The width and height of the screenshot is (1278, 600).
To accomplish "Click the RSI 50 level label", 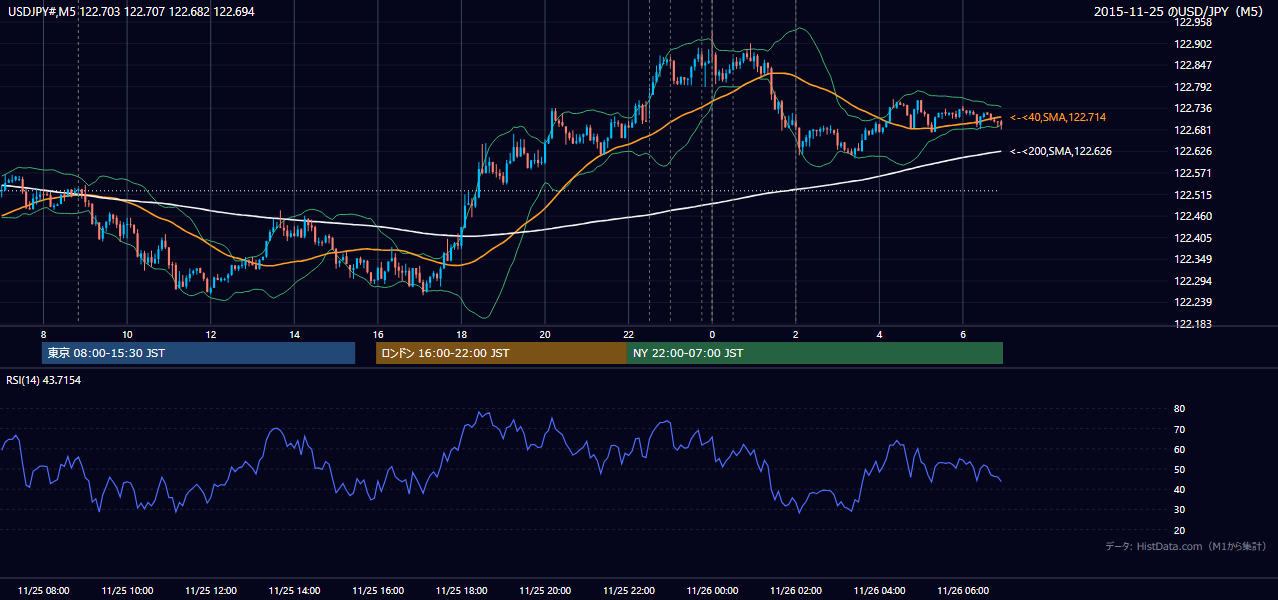I will tap(1179, 469).
